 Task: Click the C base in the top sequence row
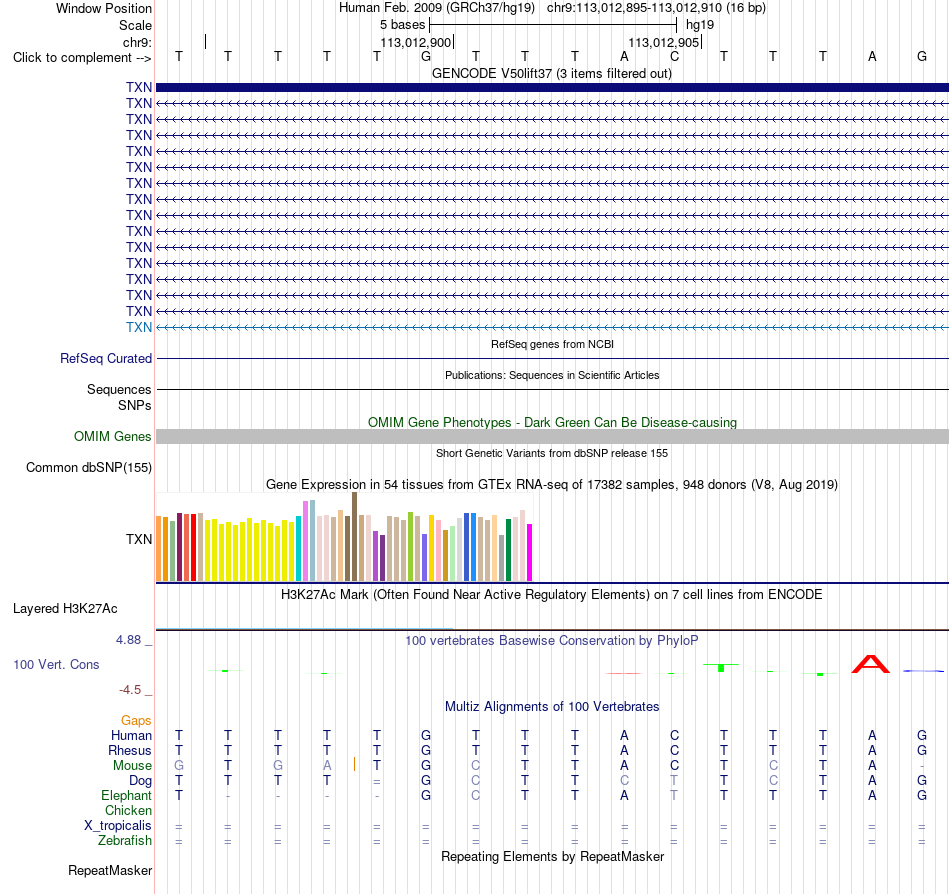click(x=674, y=56)
